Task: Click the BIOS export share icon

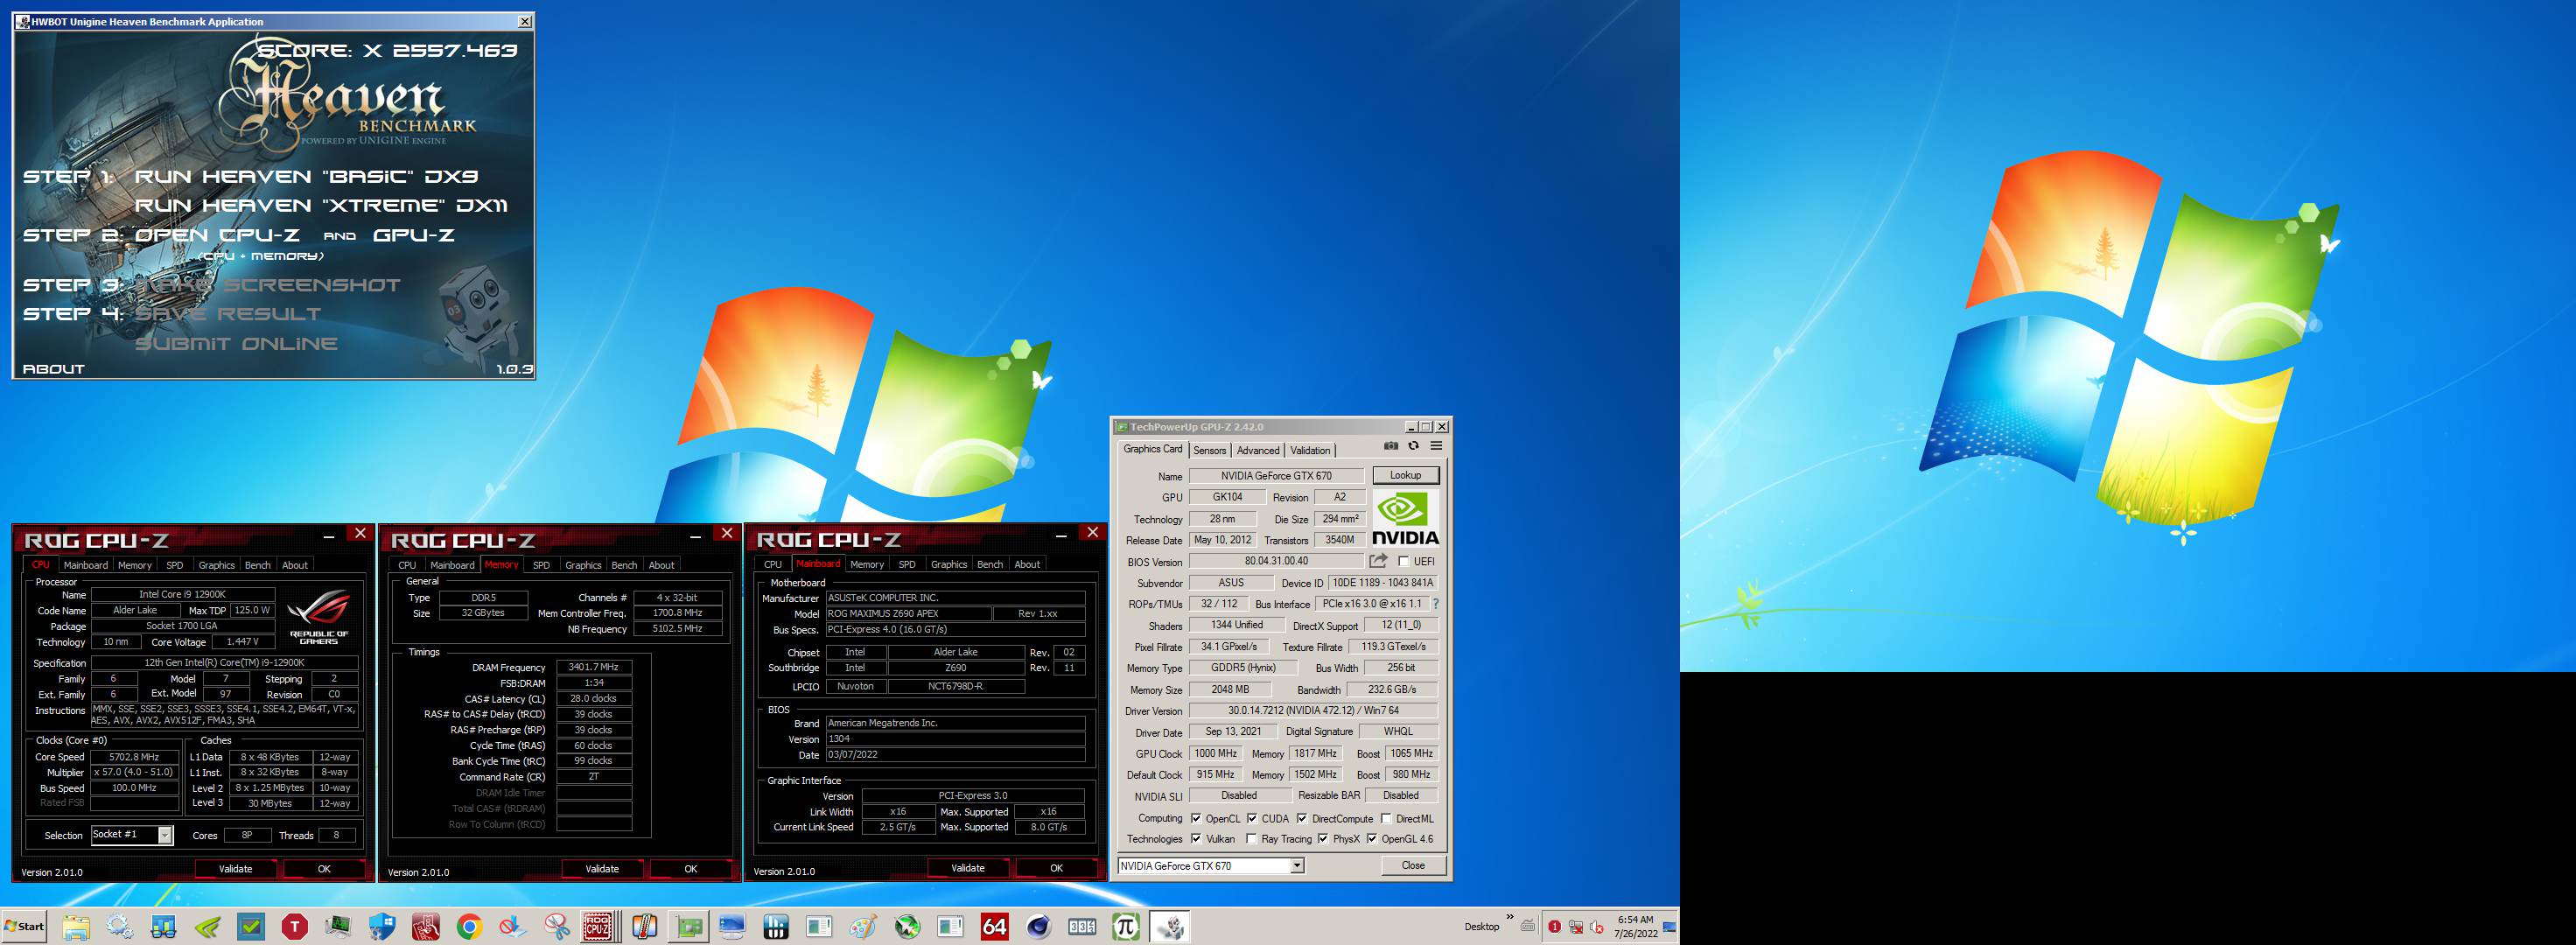Action: tap(1378, 561)
